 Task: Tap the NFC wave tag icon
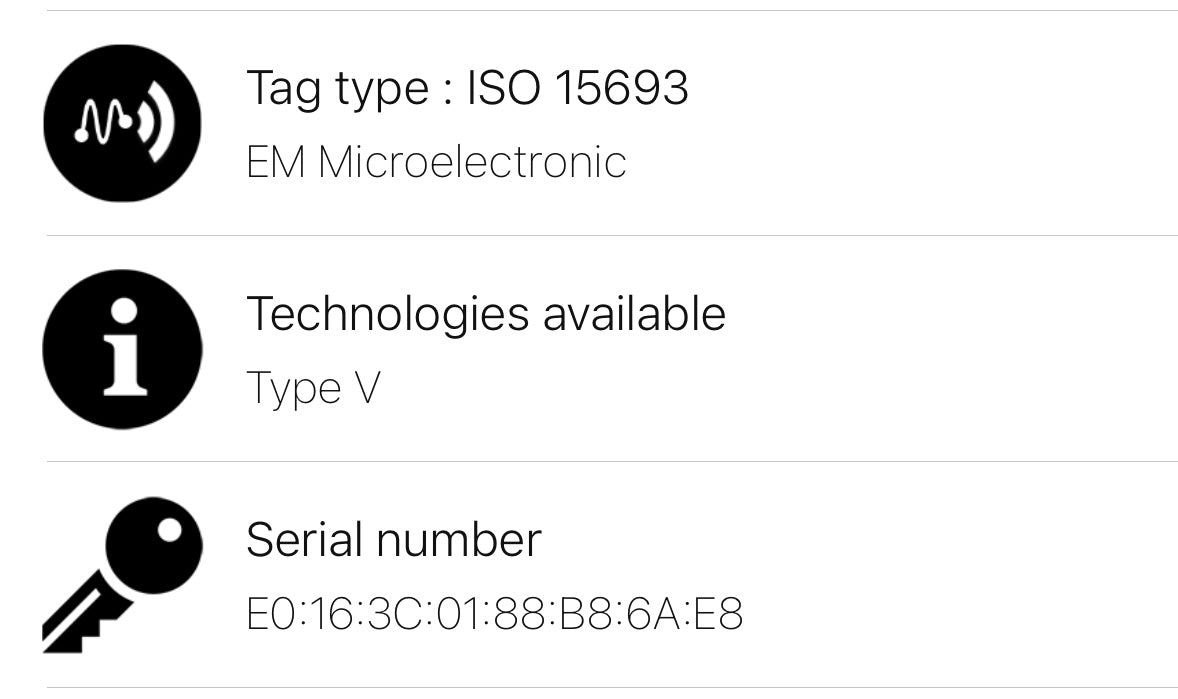[122, 124]
